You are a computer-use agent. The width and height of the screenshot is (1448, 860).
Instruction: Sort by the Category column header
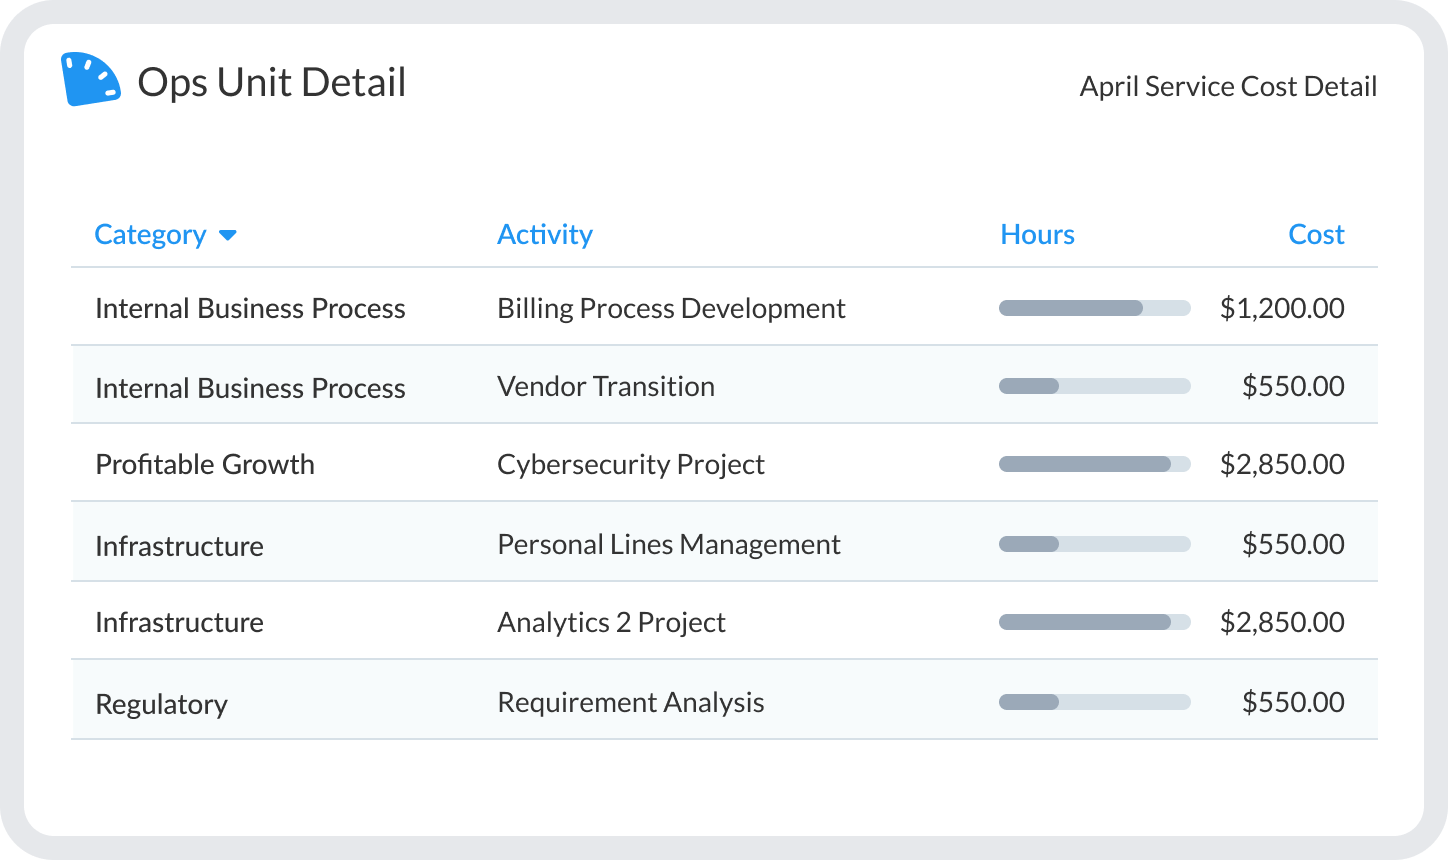pyautogui.click(x=150, y=234)
